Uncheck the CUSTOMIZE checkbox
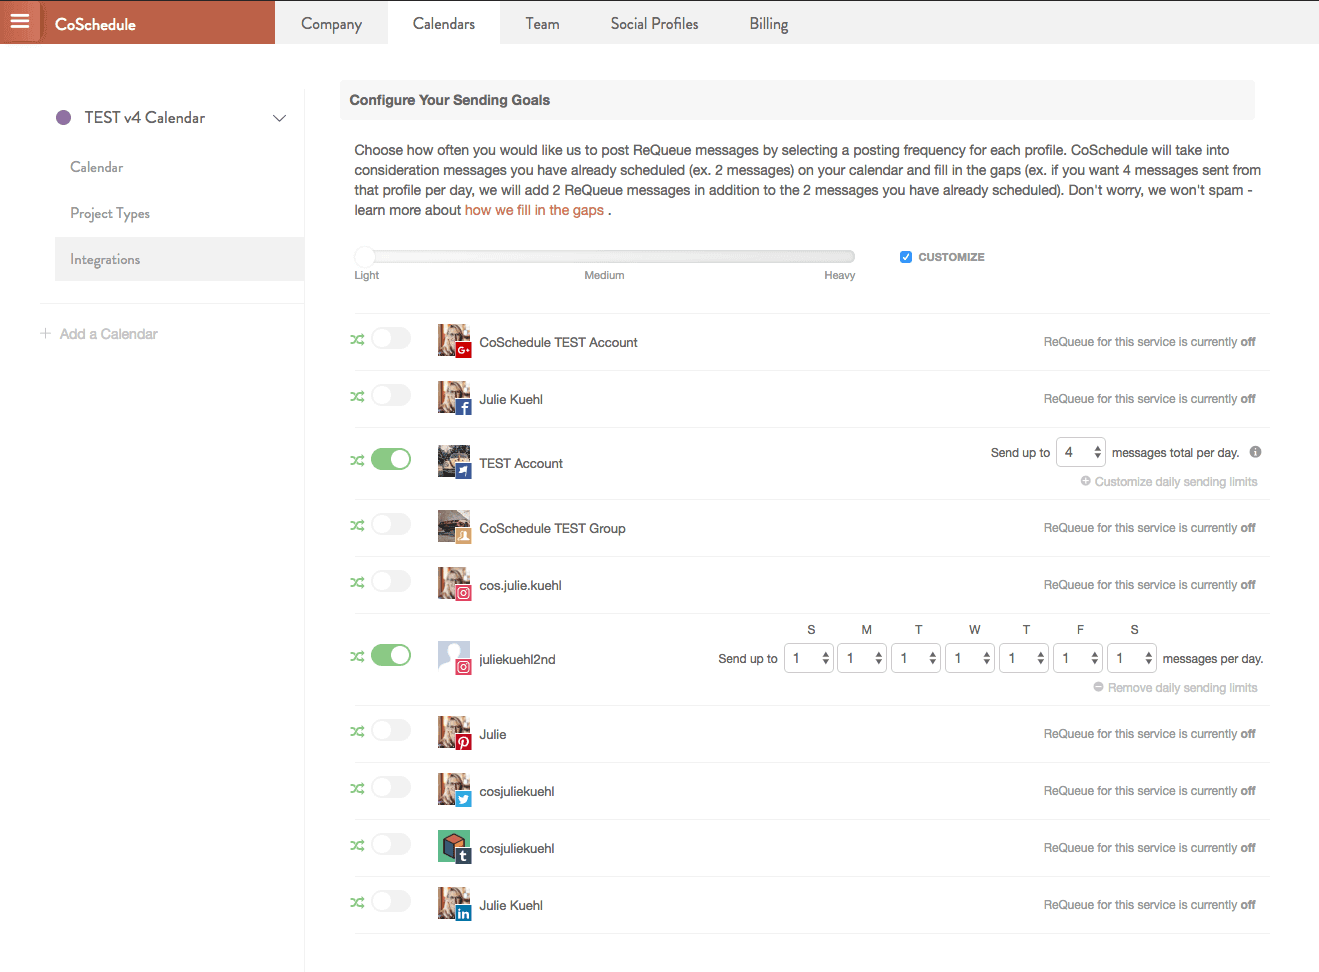 point(906,257)
